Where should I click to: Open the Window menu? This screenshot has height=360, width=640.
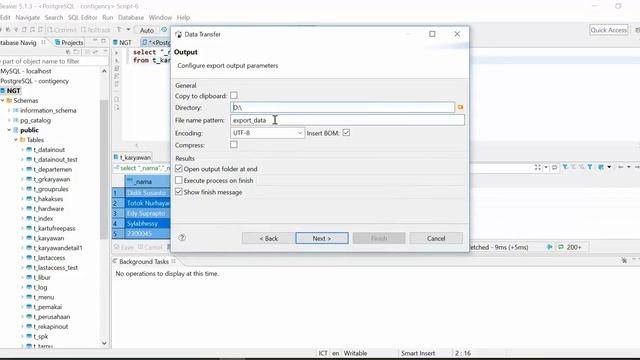(160, 18)
